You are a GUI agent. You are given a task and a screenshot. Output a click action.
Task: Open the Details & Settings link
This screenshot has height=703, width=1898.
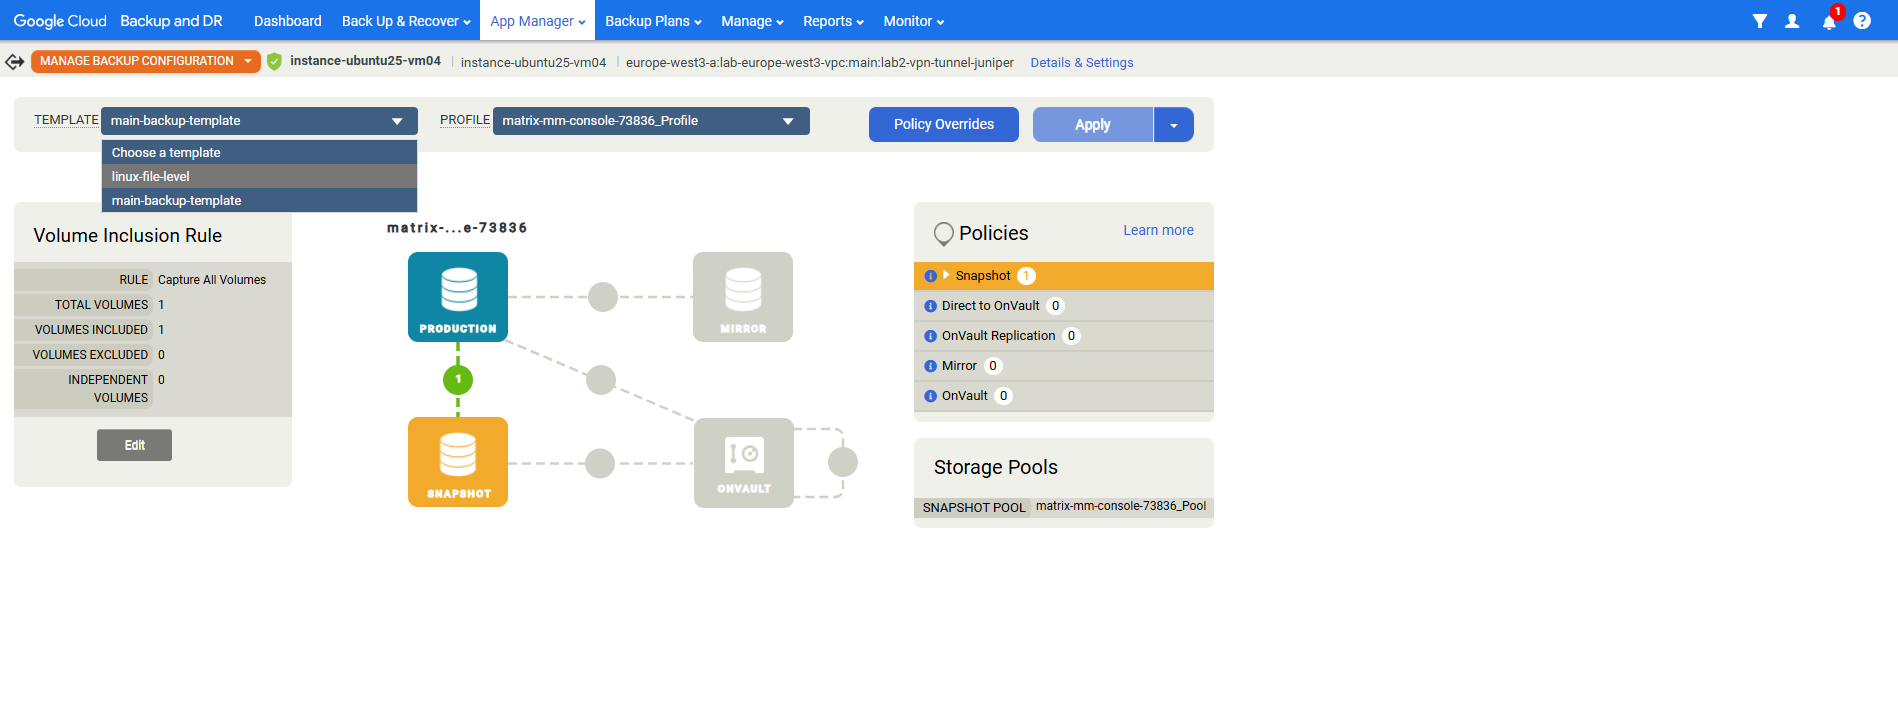1081,63
